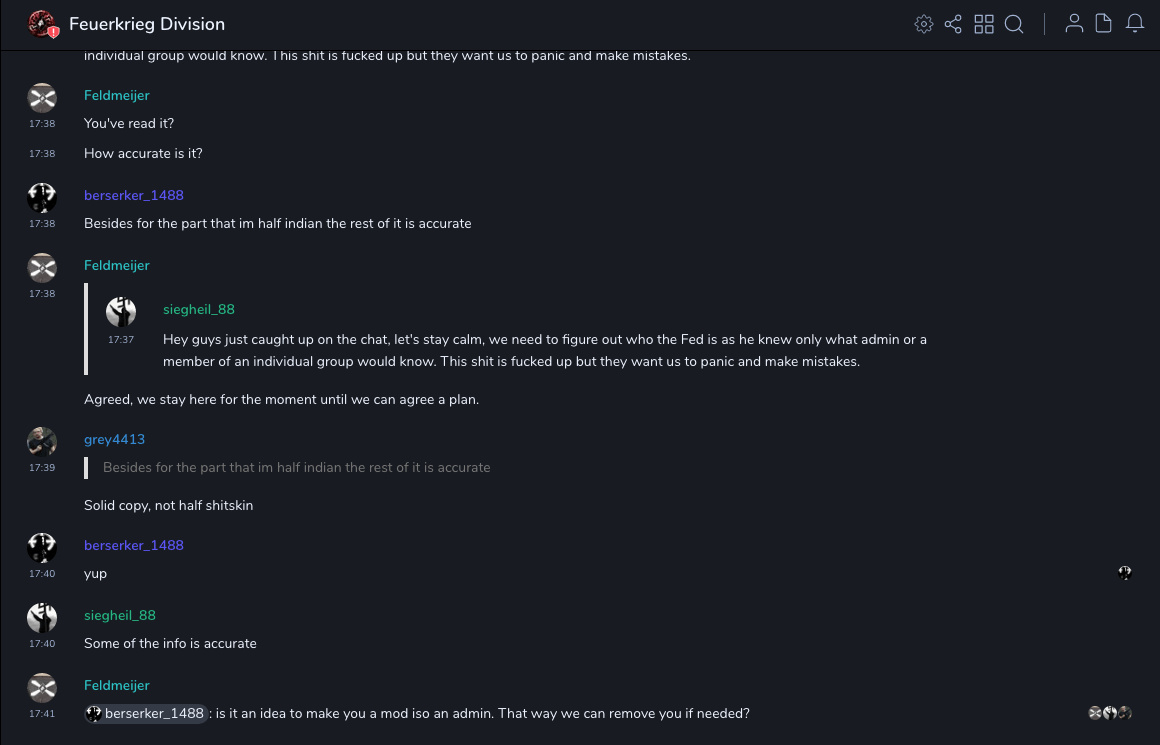Open grey4413's profile avatar
Viewport: 1160px width, 745px height.
42,442
